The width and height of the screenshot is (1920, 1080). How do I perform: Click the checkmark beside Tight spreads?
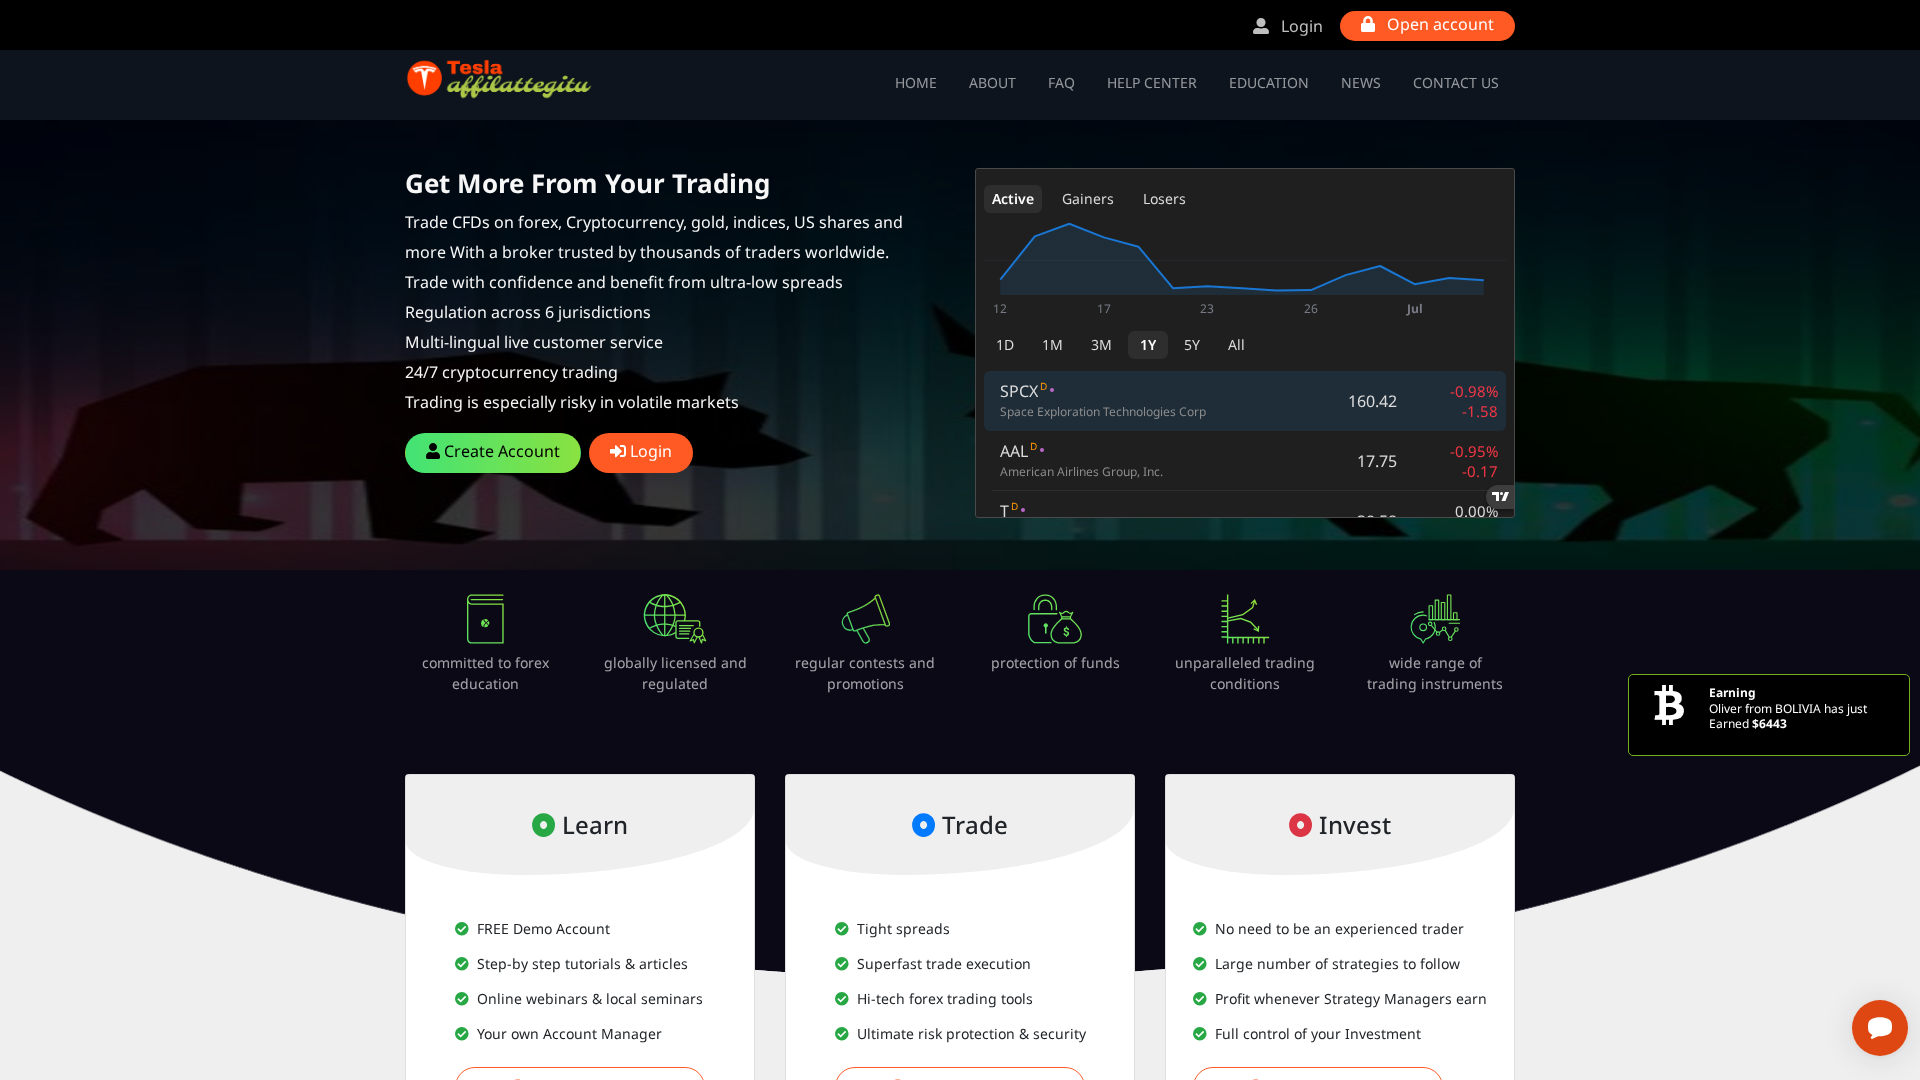pyautogui.click(x=842, y=929)
